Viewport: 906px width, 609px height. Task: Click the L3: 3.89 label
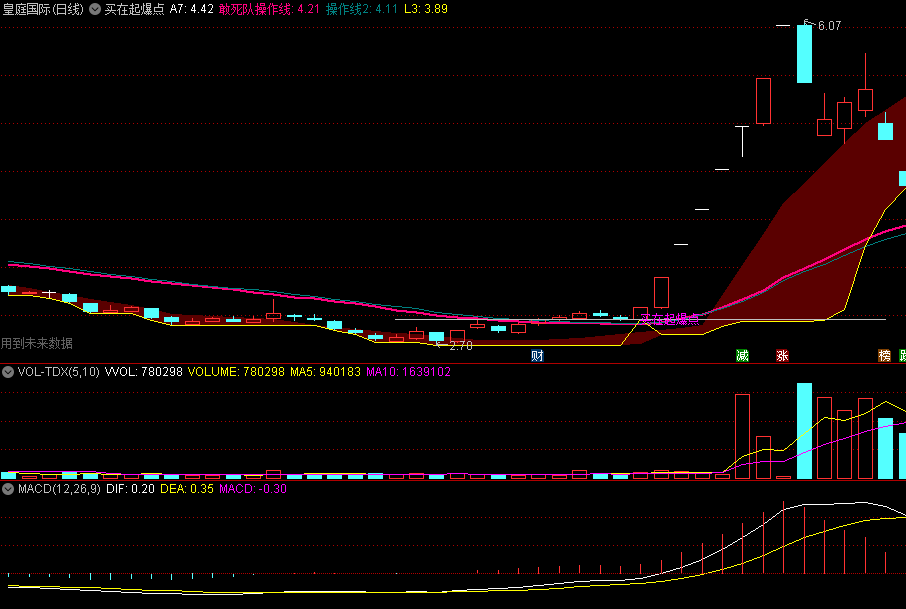click(426, 9)
